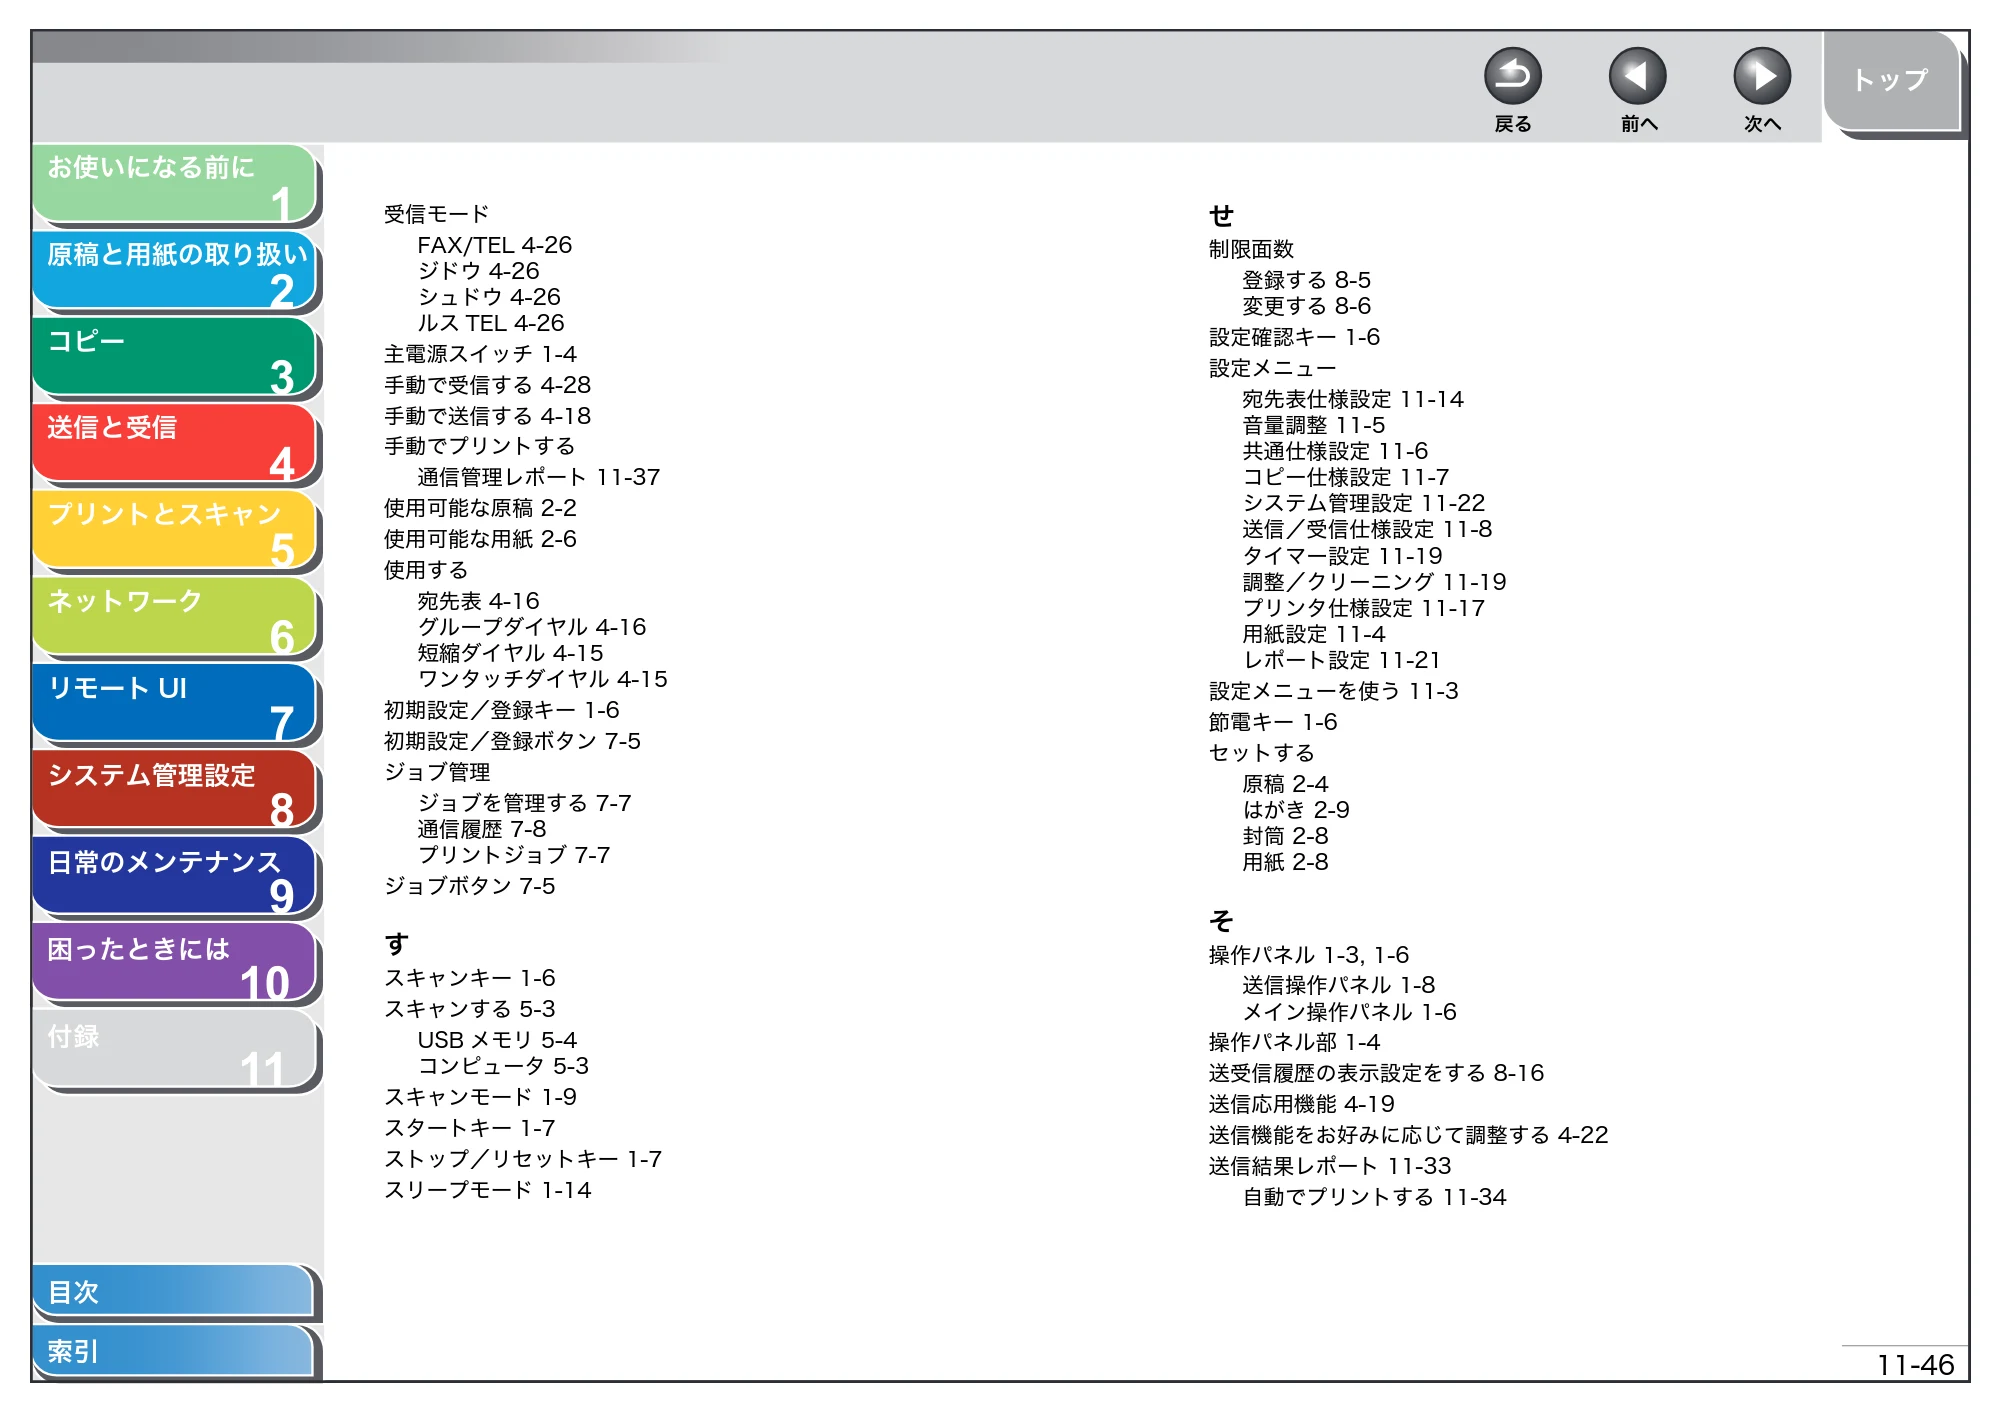Open 使用可能な原稿 2-2 entry
2000x1414 pixels.
(480, 508)
